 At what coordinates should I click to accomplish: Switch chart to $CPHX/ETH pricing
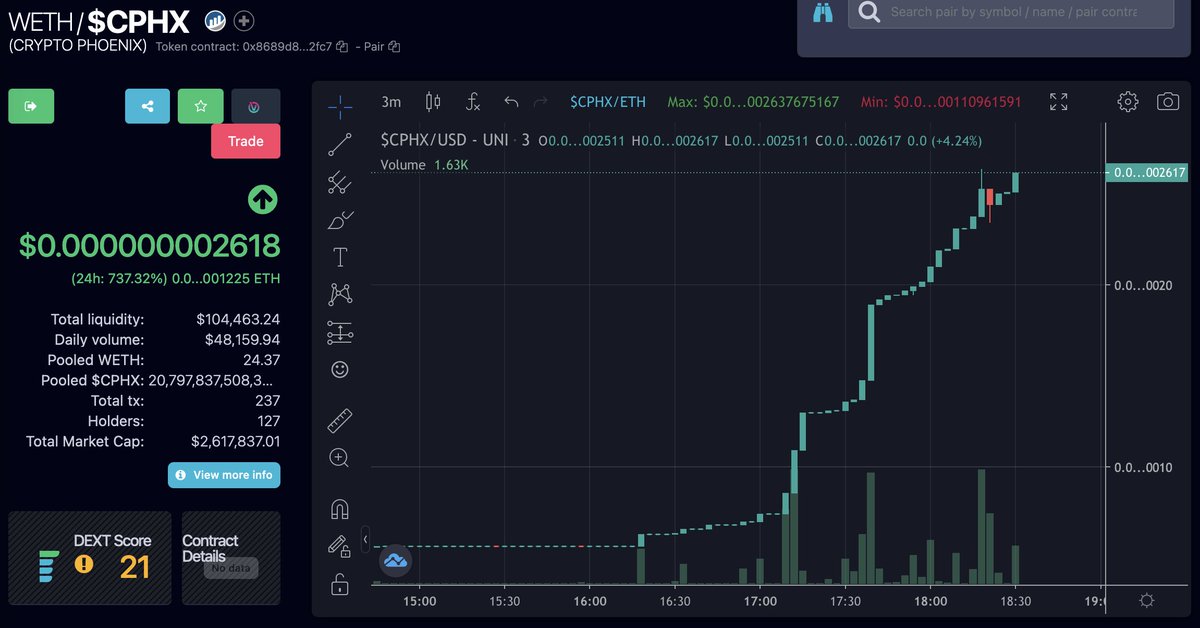608,102
